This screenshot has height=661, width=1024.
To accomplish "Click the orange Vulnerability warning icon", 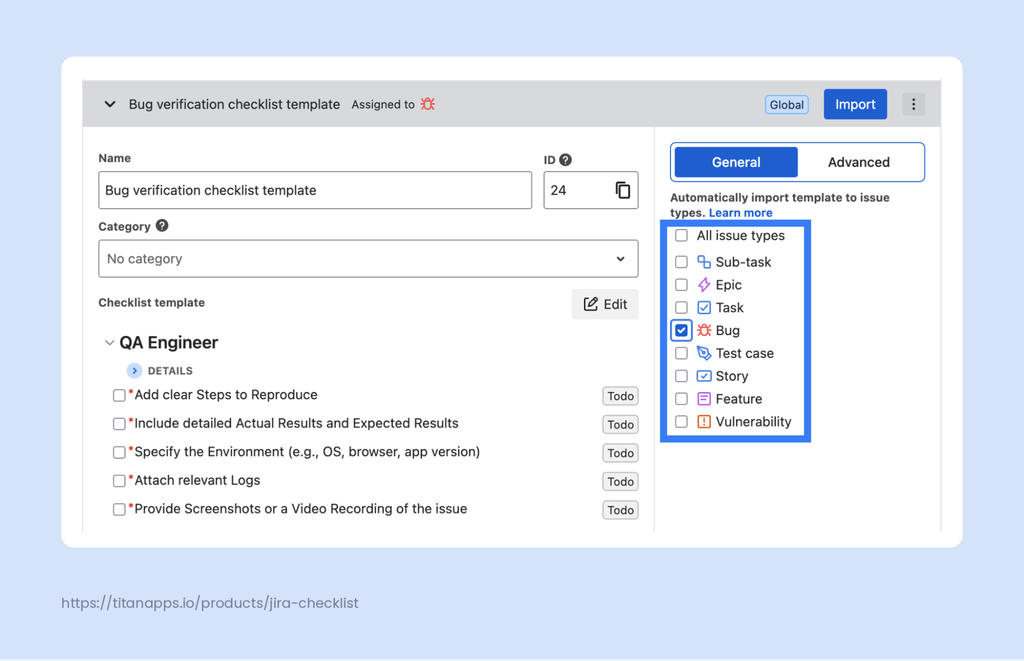I will click(x=703, y=422).
